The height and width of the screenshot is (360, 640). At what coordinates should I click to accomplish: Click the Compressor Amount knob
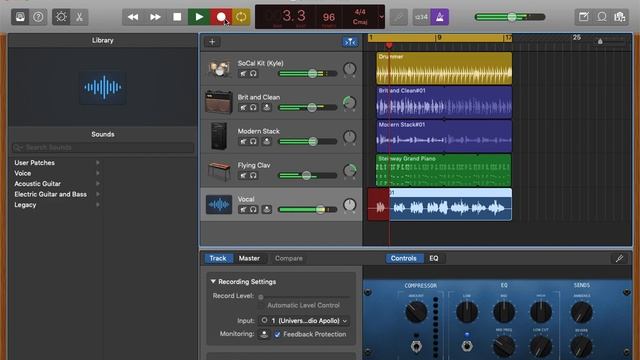(416, 312)
